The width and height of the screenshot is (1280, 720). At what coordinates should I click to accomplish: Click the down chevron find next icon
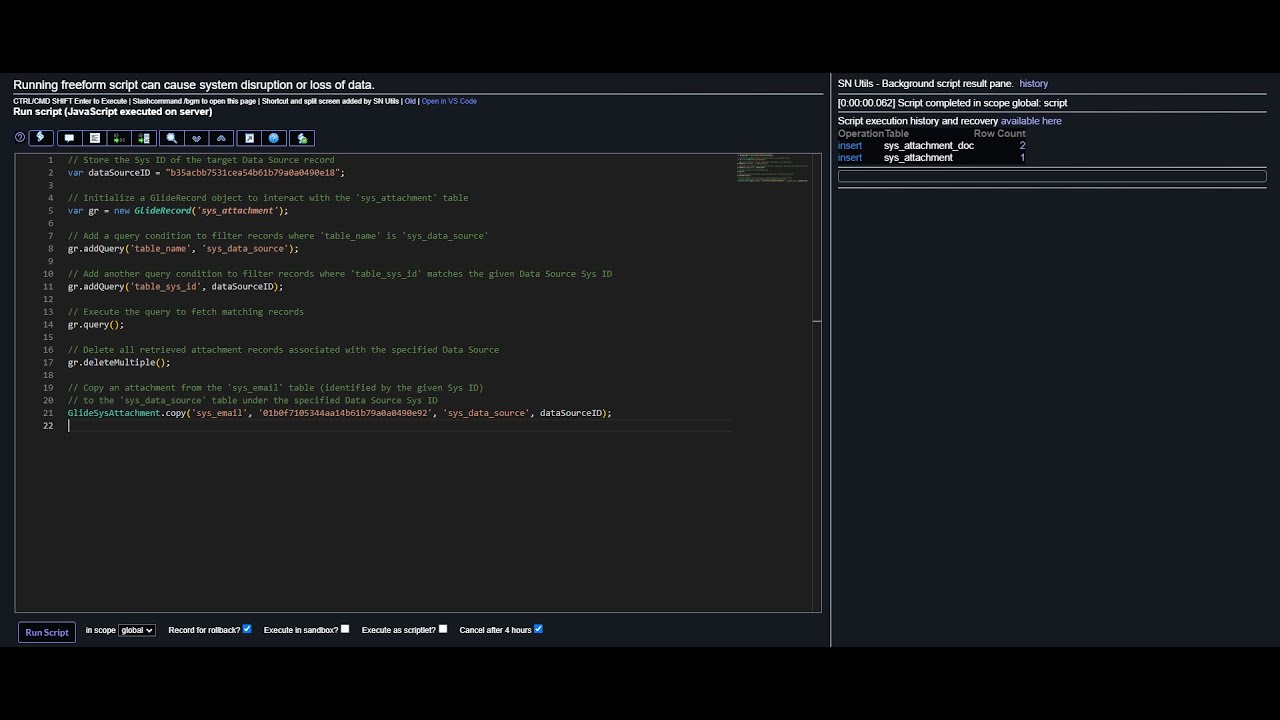[197, 138]
